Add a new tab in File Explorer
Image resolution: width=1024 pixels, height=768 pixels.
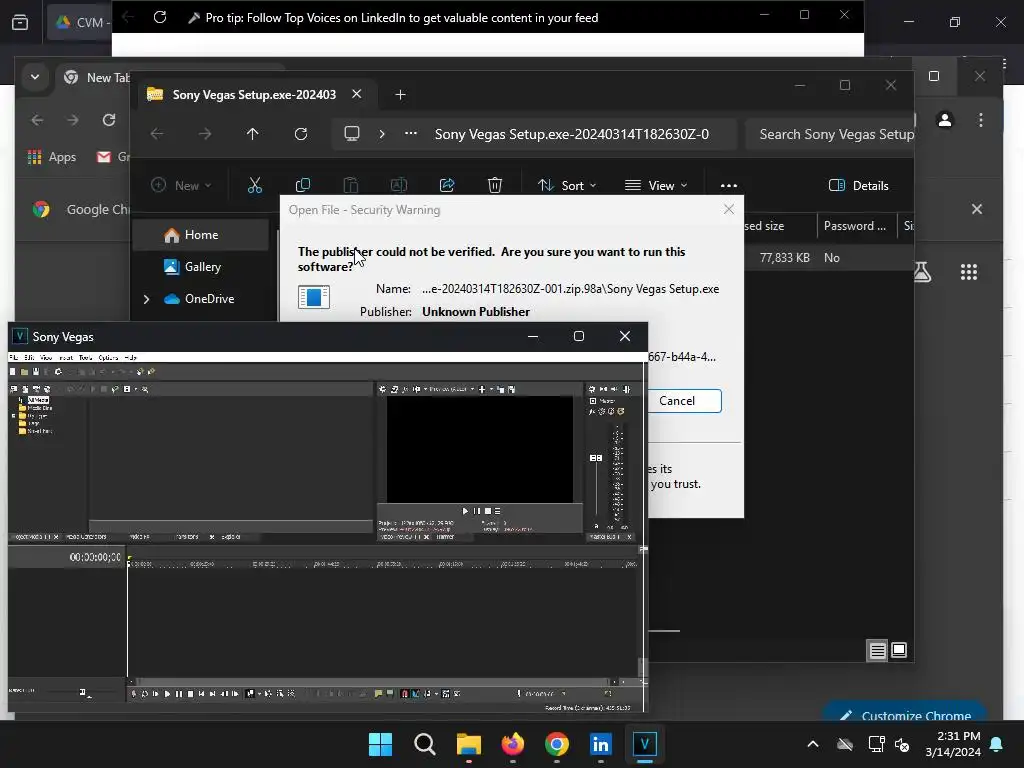(400, 95)
